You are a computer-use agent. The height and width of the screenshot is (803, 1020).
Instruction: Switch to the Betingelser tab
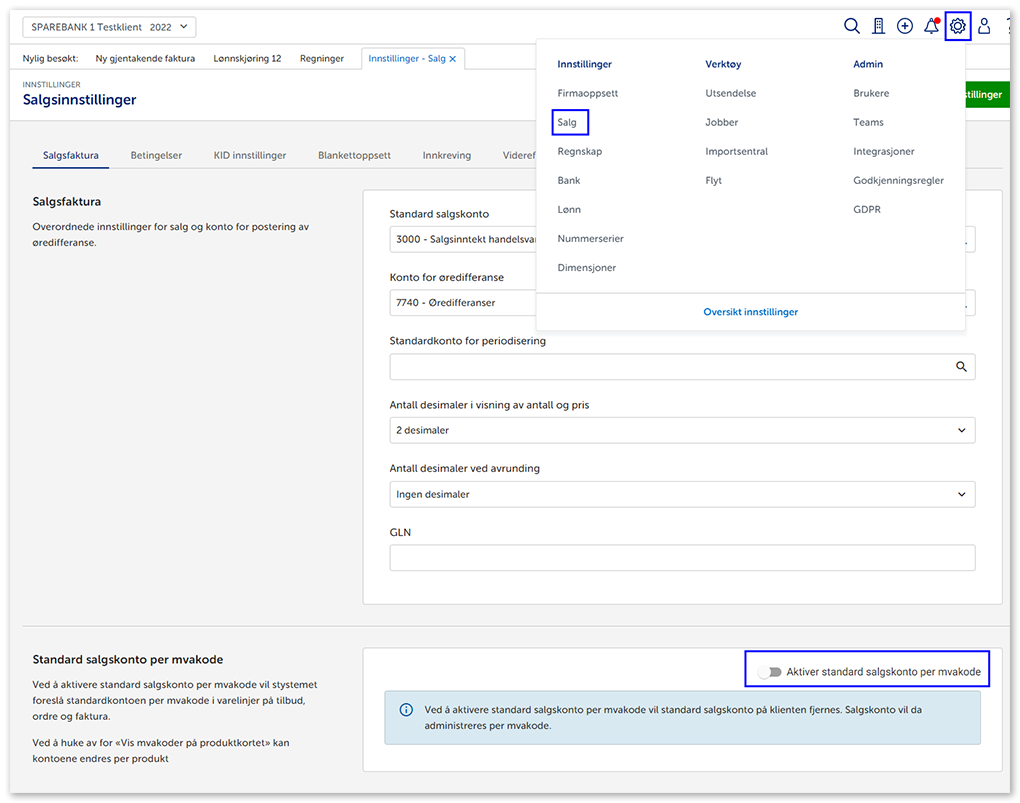(x=156, y=155)
